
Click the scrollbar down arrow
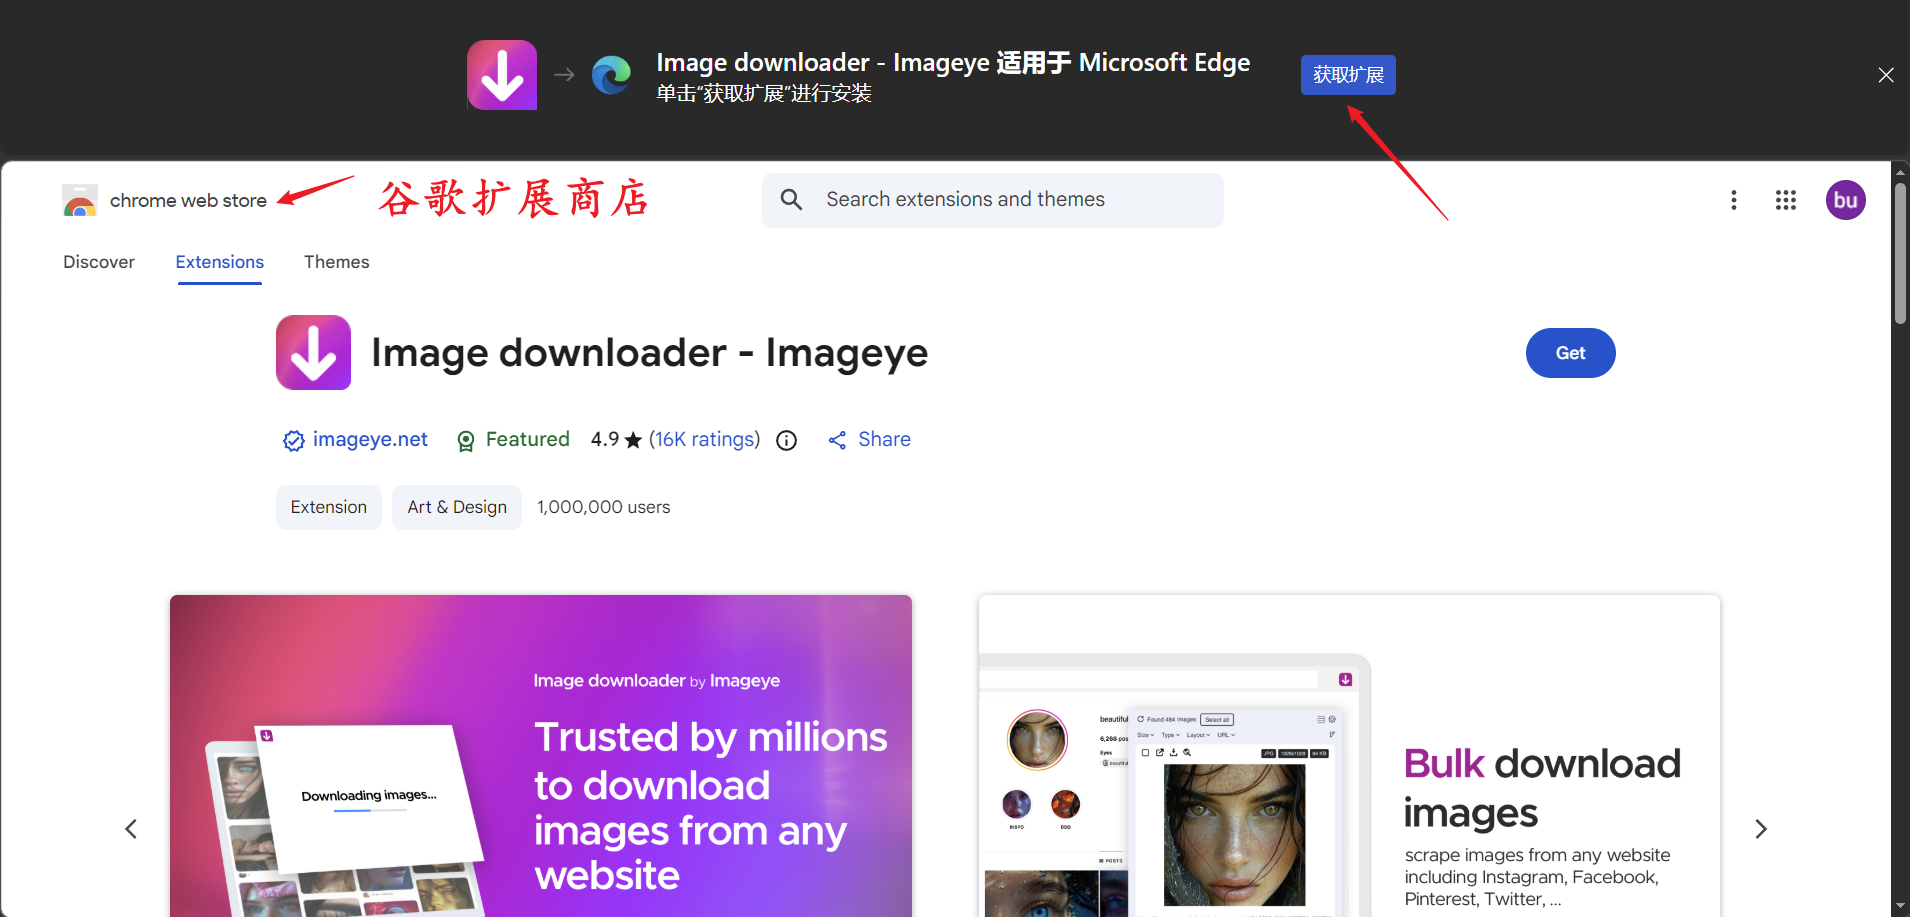[1900, 906]
